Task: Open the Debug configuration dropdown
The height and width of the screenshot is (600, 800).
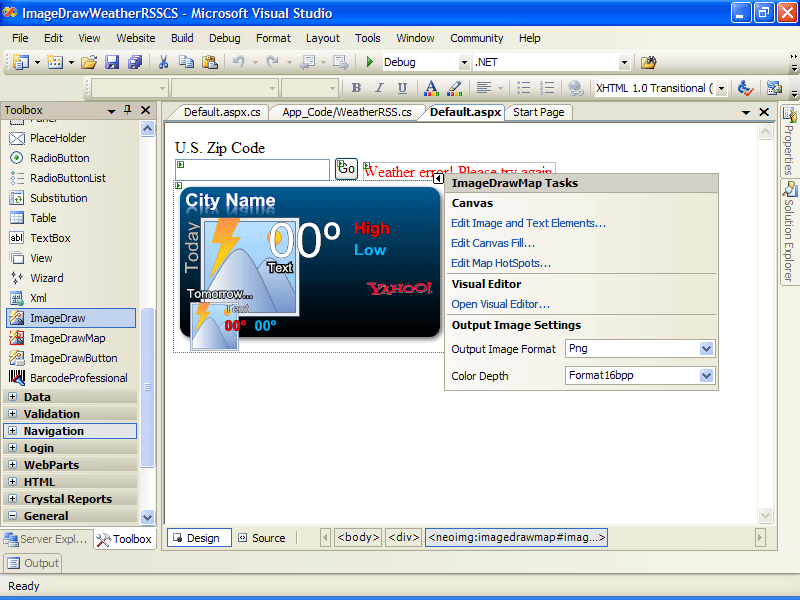Action: point(464,62)
